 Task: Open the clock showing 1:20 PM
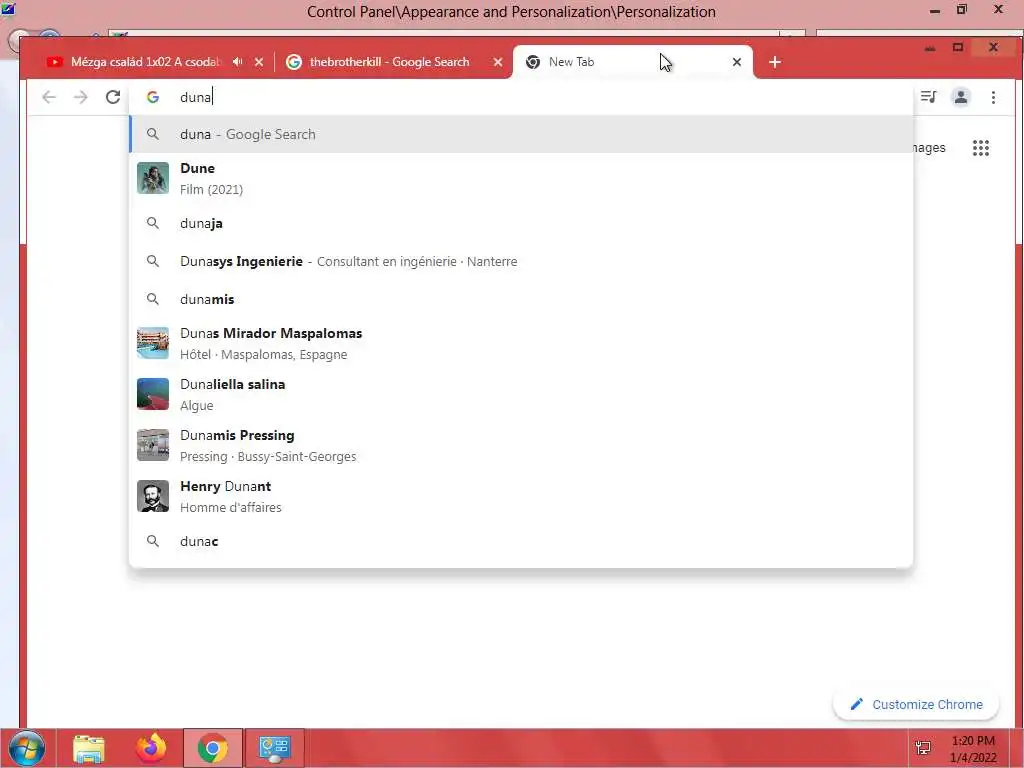[973, 749]
